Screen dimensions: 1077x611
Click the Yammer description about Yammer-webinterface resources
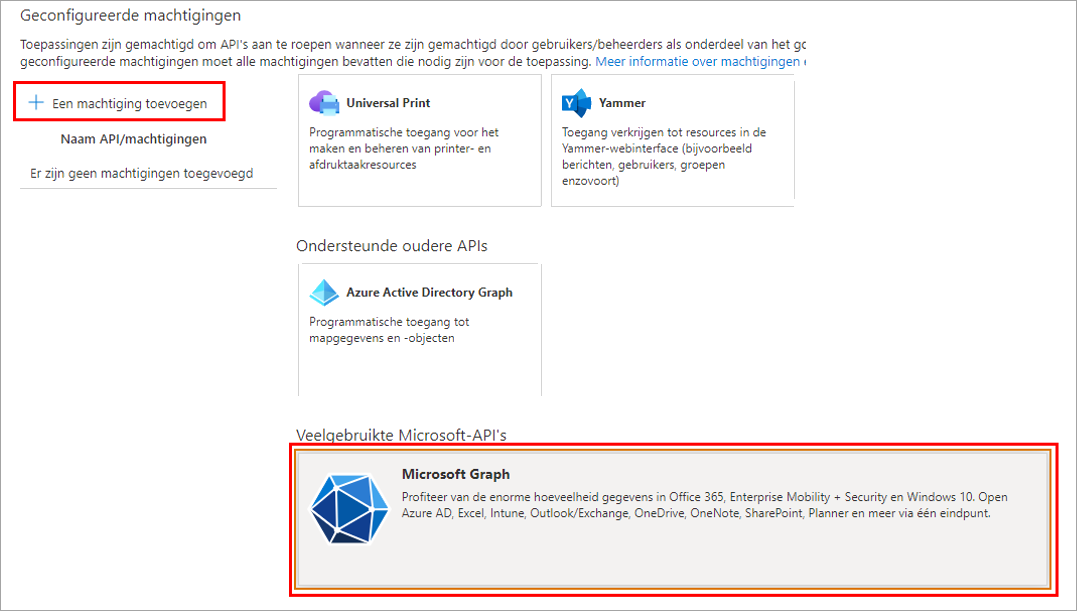pos(664,157)
